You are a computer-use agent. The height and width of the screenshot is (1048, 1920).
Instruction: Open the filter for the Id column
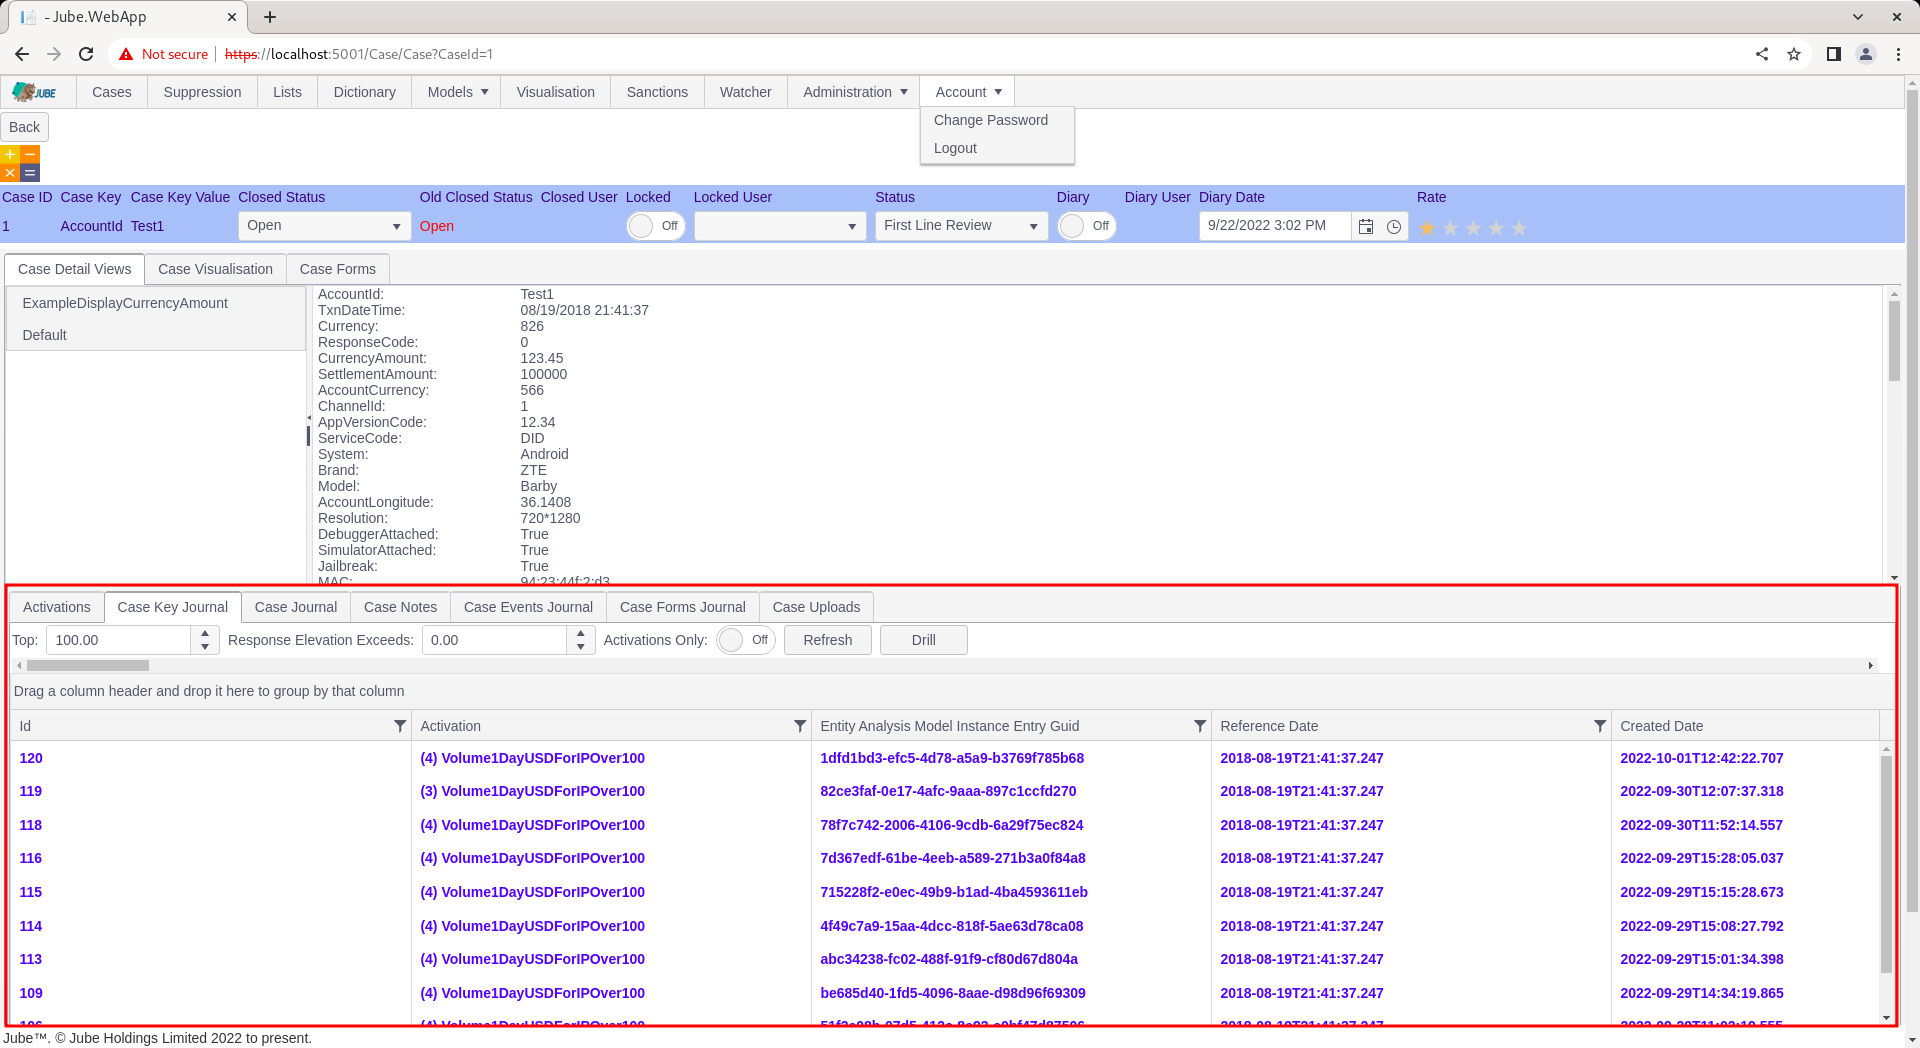click(400, 726)
